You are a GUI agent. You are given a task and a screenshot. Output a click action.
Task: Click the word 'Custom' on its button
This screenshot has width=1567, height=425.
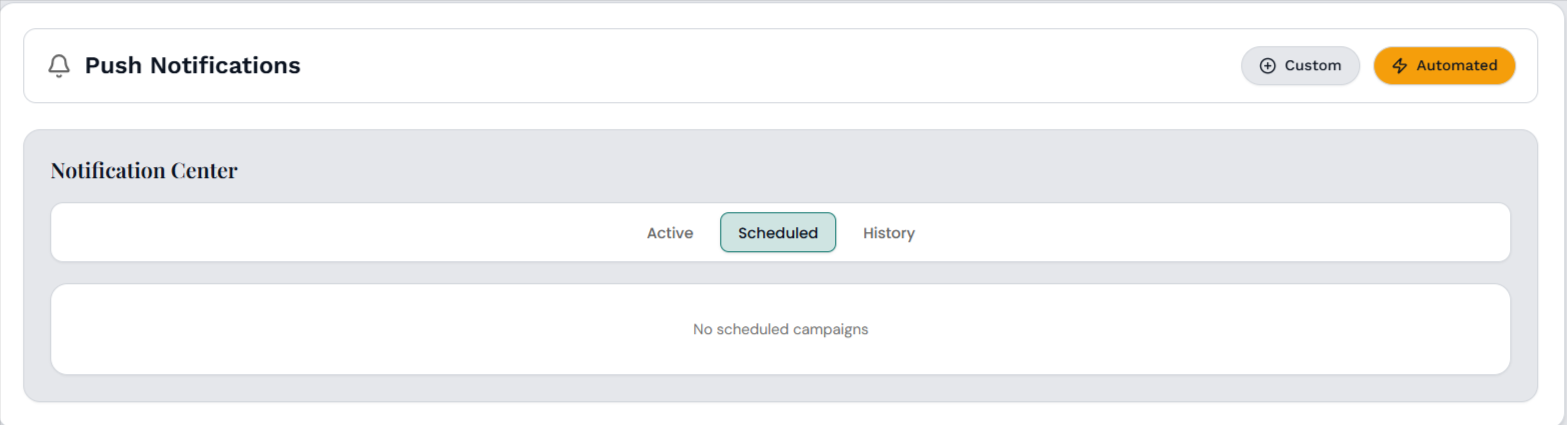click(x=1312, y=66)
